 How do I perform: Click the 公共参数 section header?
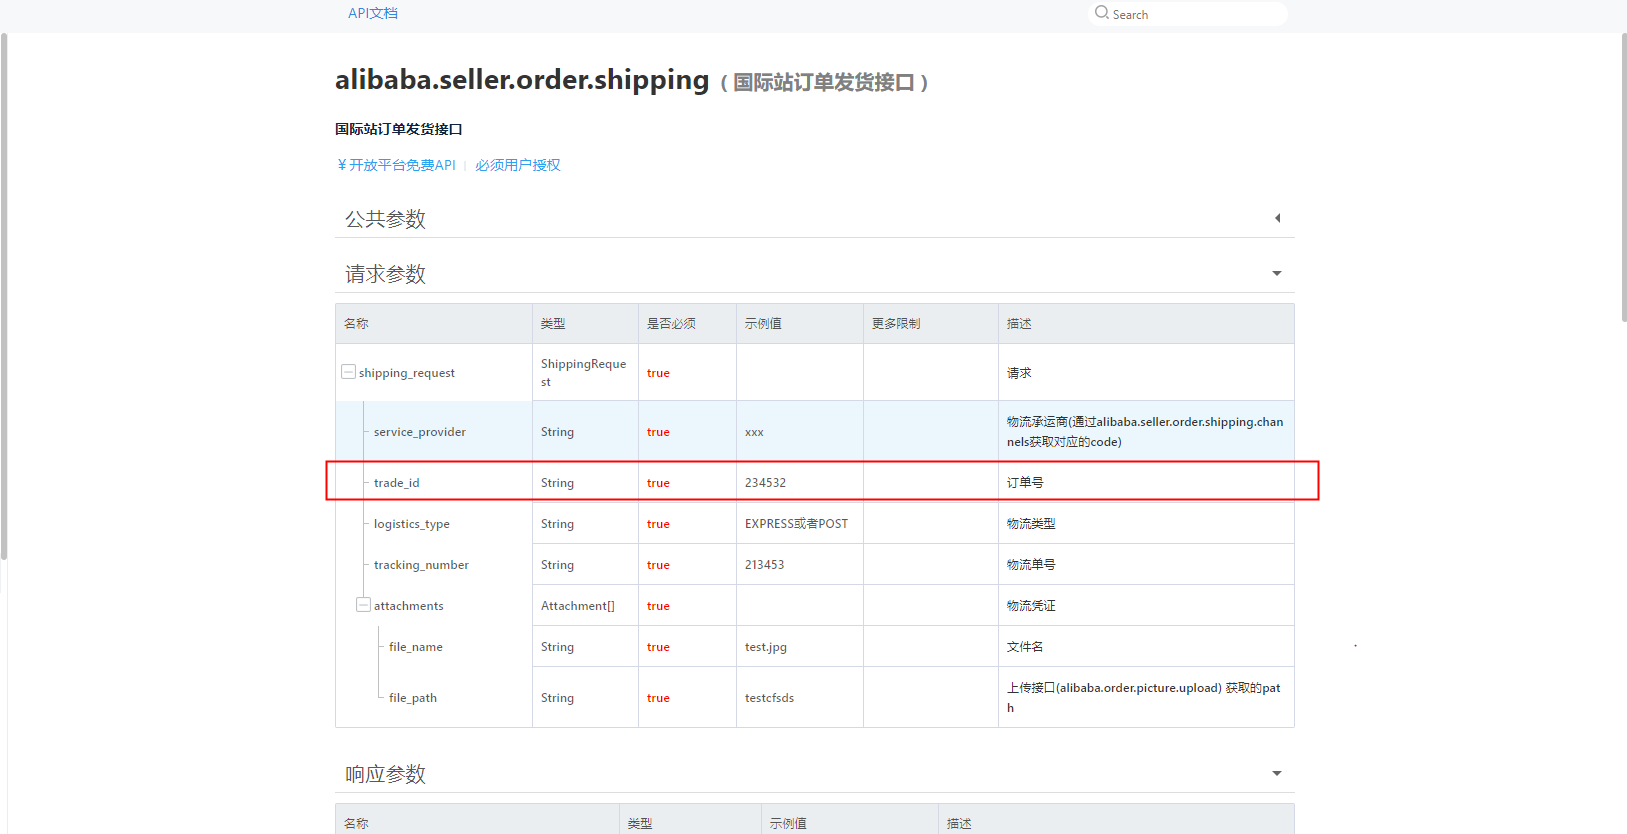(x=815, y=219)
